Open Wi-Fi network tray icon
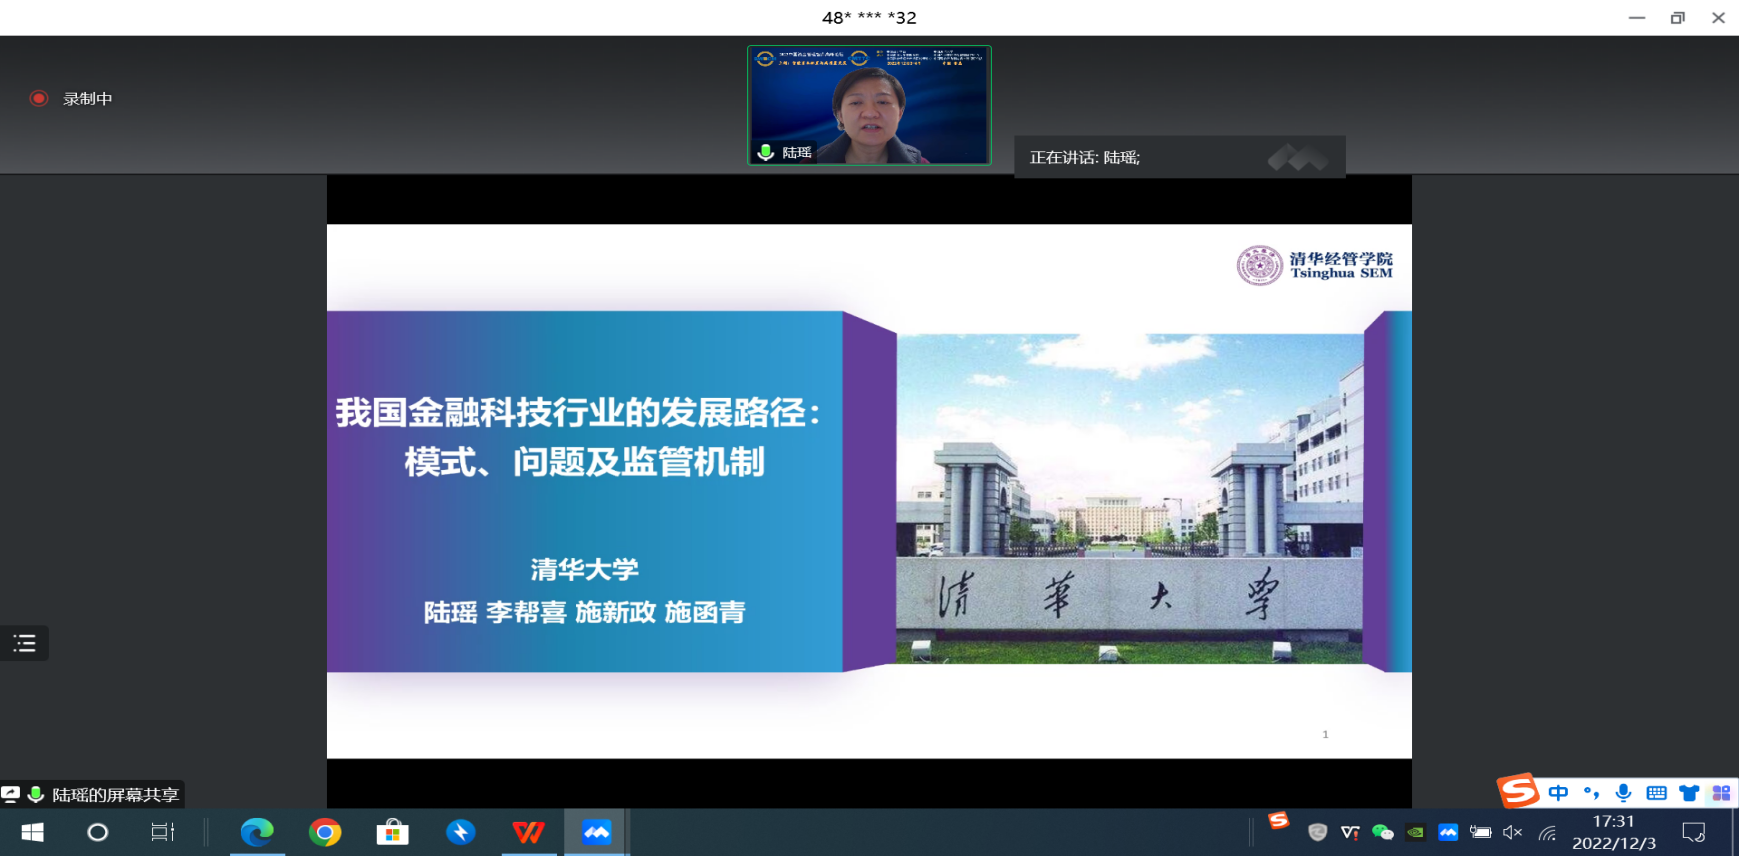 (1547, 832)
